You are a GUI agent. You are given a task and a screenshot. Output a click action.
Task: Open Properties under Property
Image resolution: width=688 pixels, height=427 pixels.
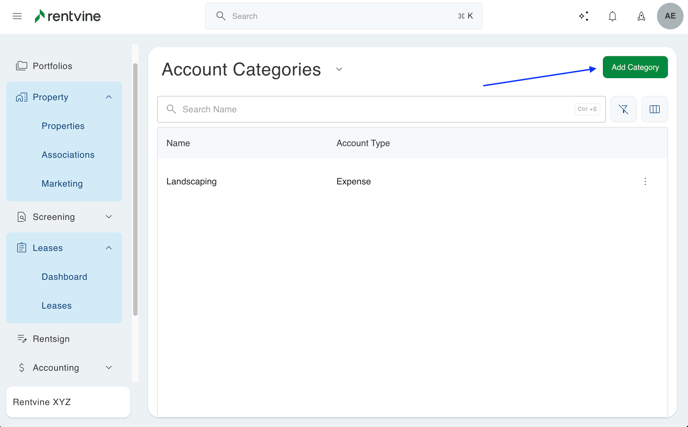[x=63, y=126]
